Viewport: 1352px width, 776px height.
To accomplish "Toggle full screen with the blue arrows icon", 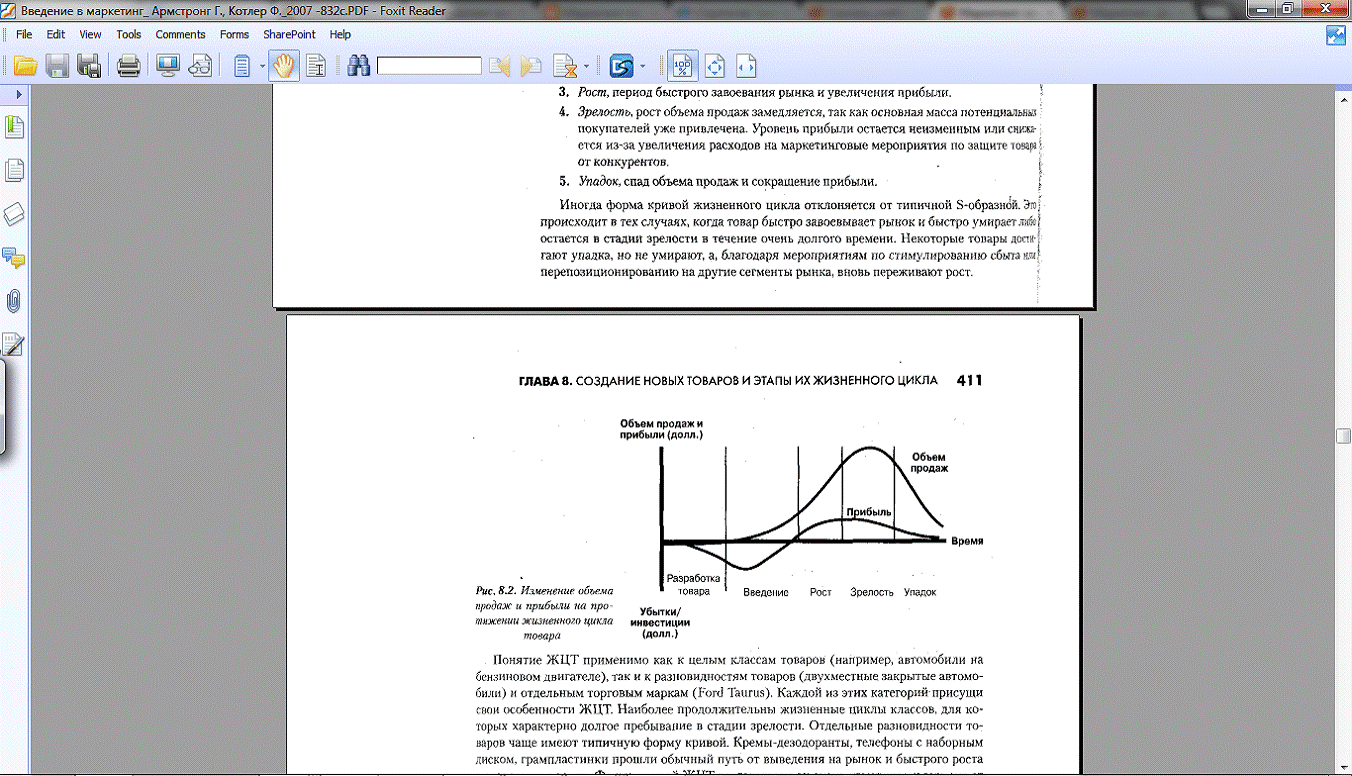I will (x=1336, y=36).
